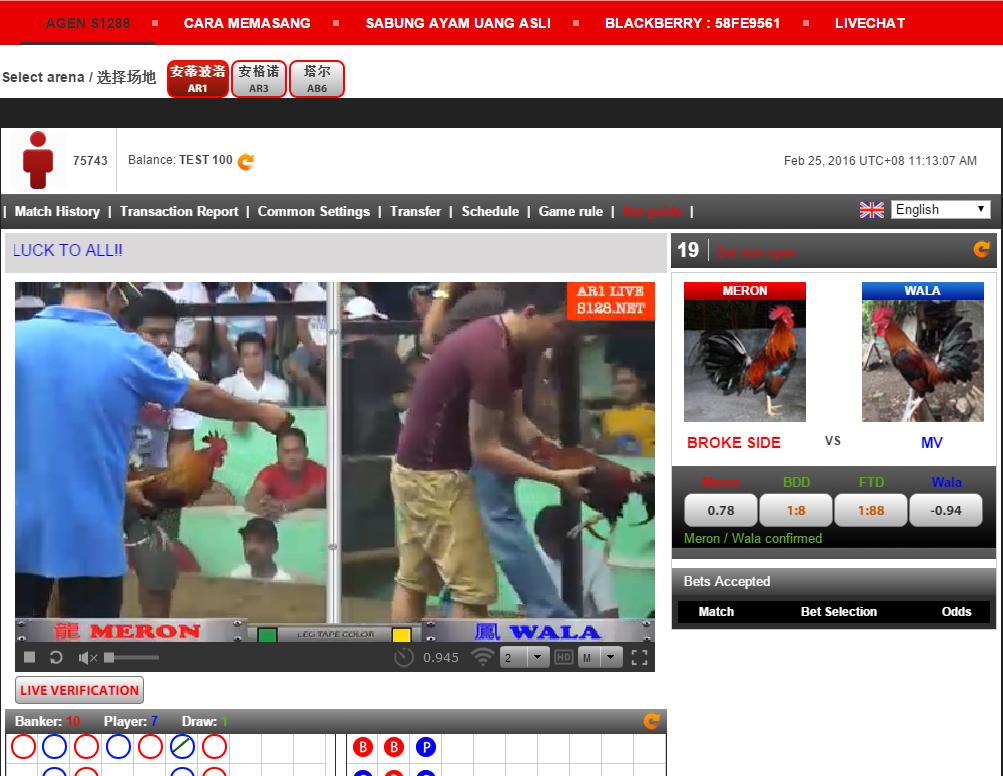1003x776 pixels.
Task: Click the red user avatar icon
Action: 39,160
